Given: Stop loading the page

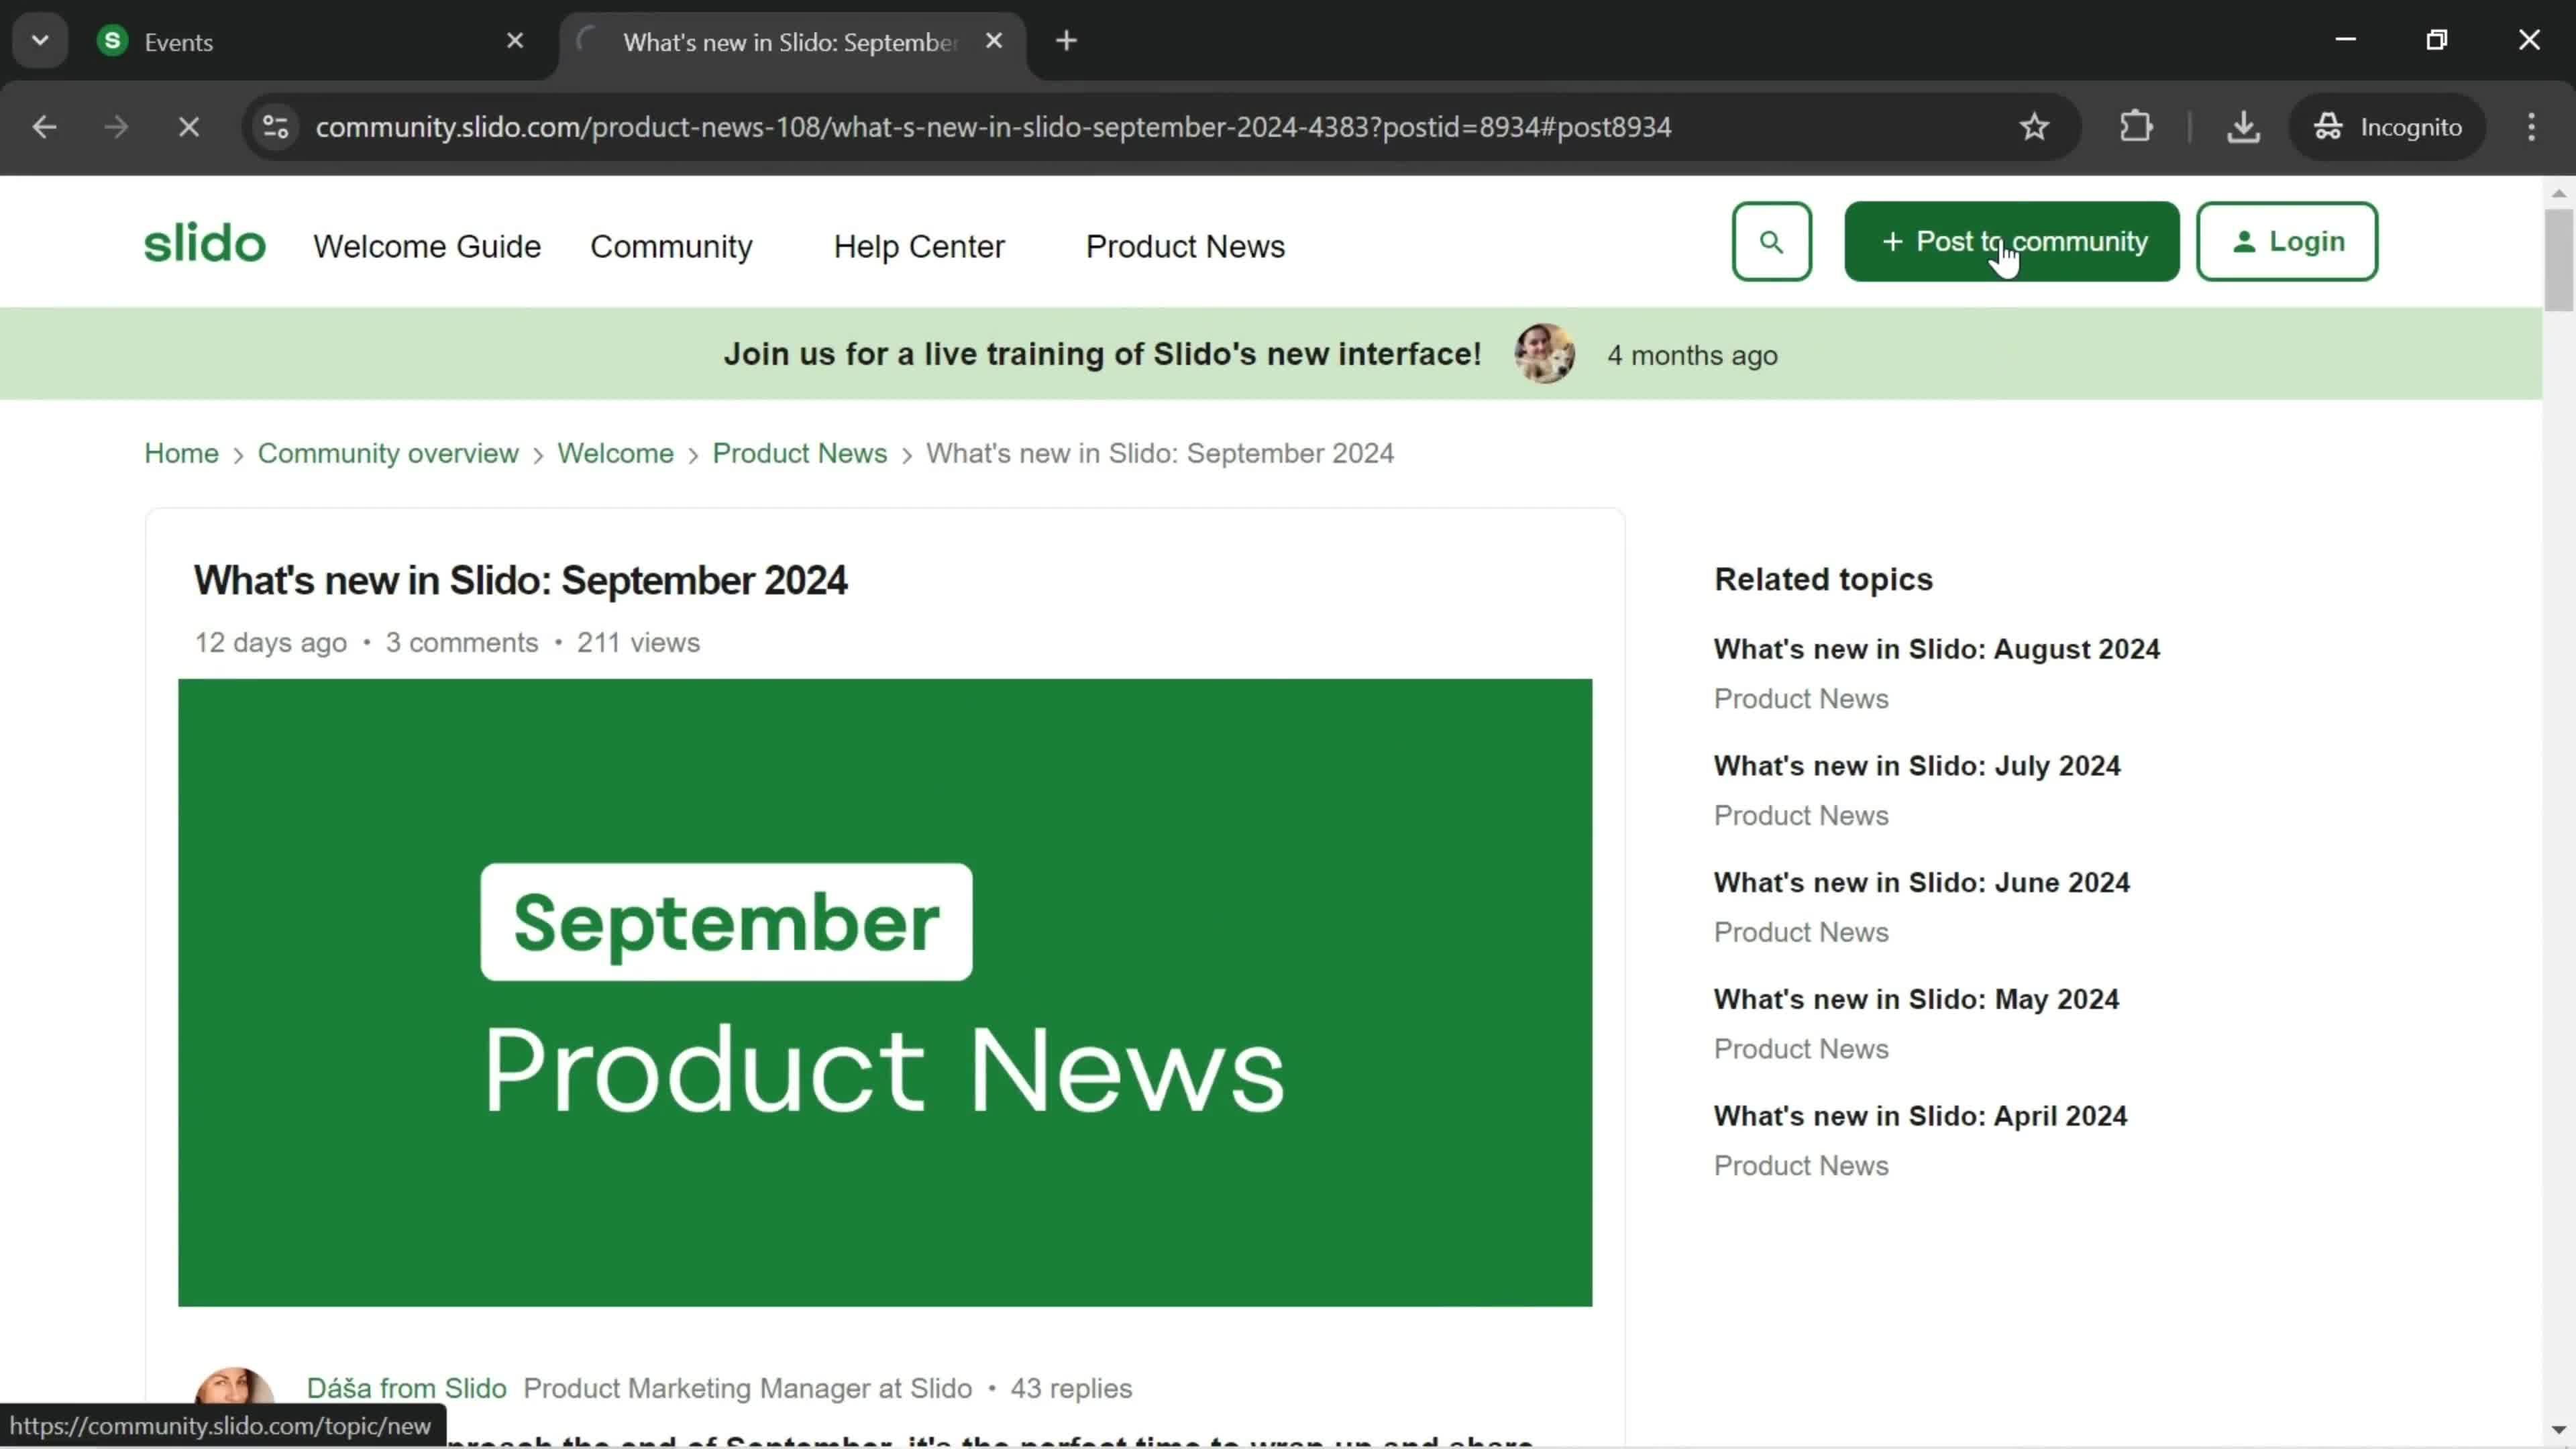Looking at the screenshot, I should tap(188, 127).
